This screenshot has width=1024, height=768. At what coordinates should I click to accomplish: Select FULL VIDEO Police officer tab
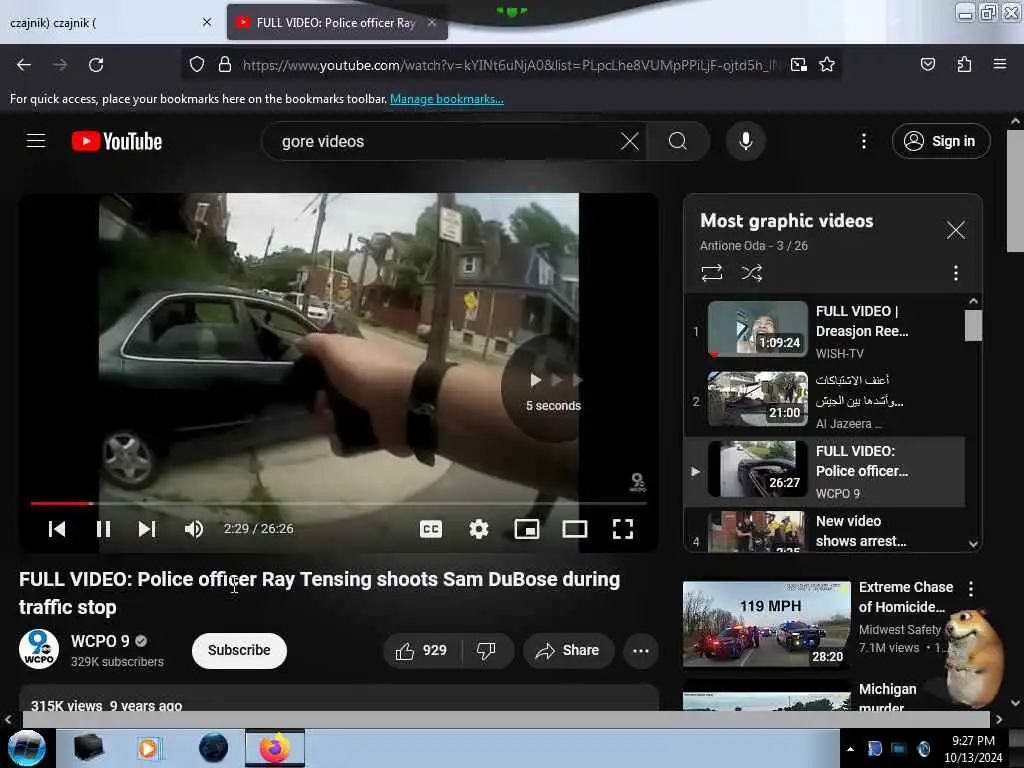pyautogui.click(x=337, y=23)
